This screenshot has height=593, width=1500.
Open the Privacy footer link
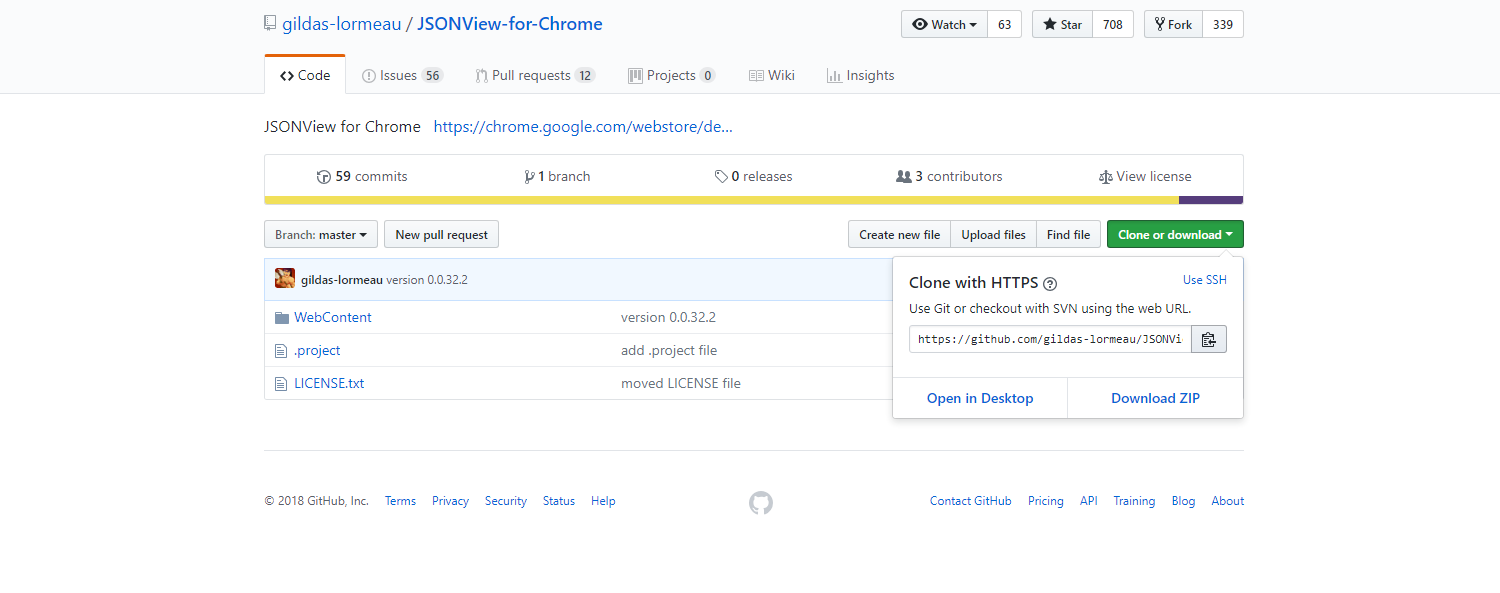(450, 501)
